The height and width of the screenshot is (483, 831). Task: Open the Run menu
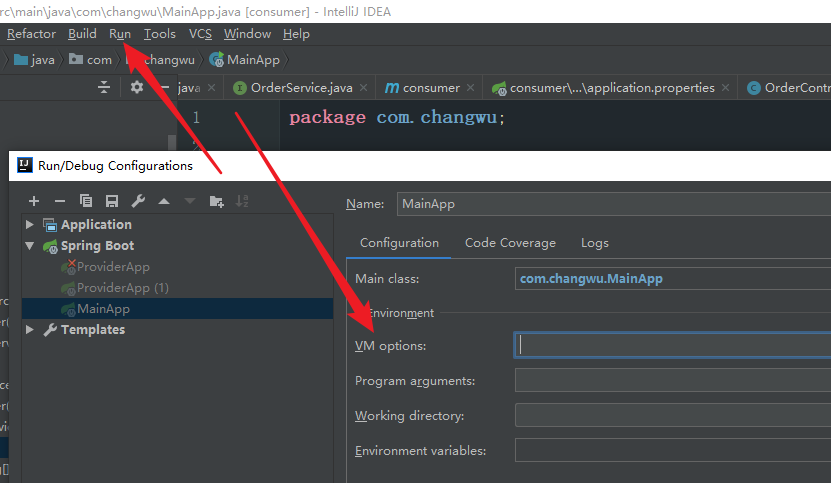pos(120,34)
